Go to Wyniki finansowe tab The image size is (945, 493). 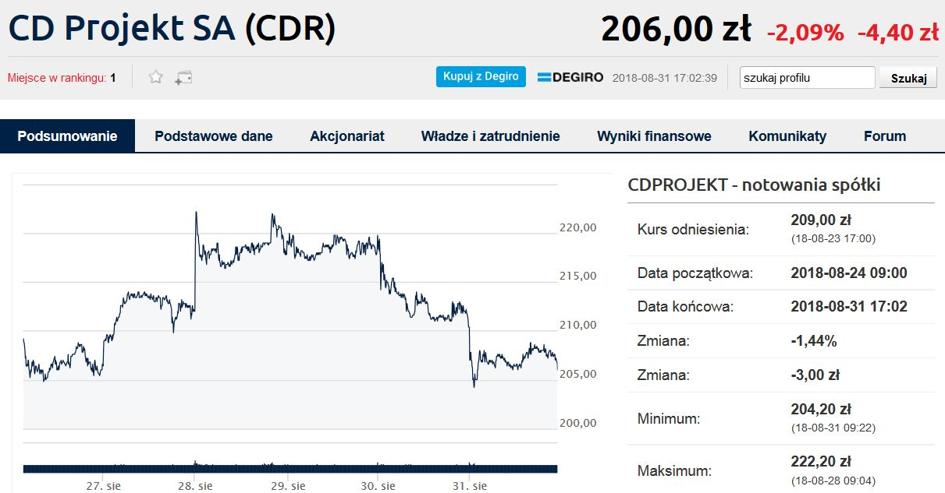[x=654, y=136]
